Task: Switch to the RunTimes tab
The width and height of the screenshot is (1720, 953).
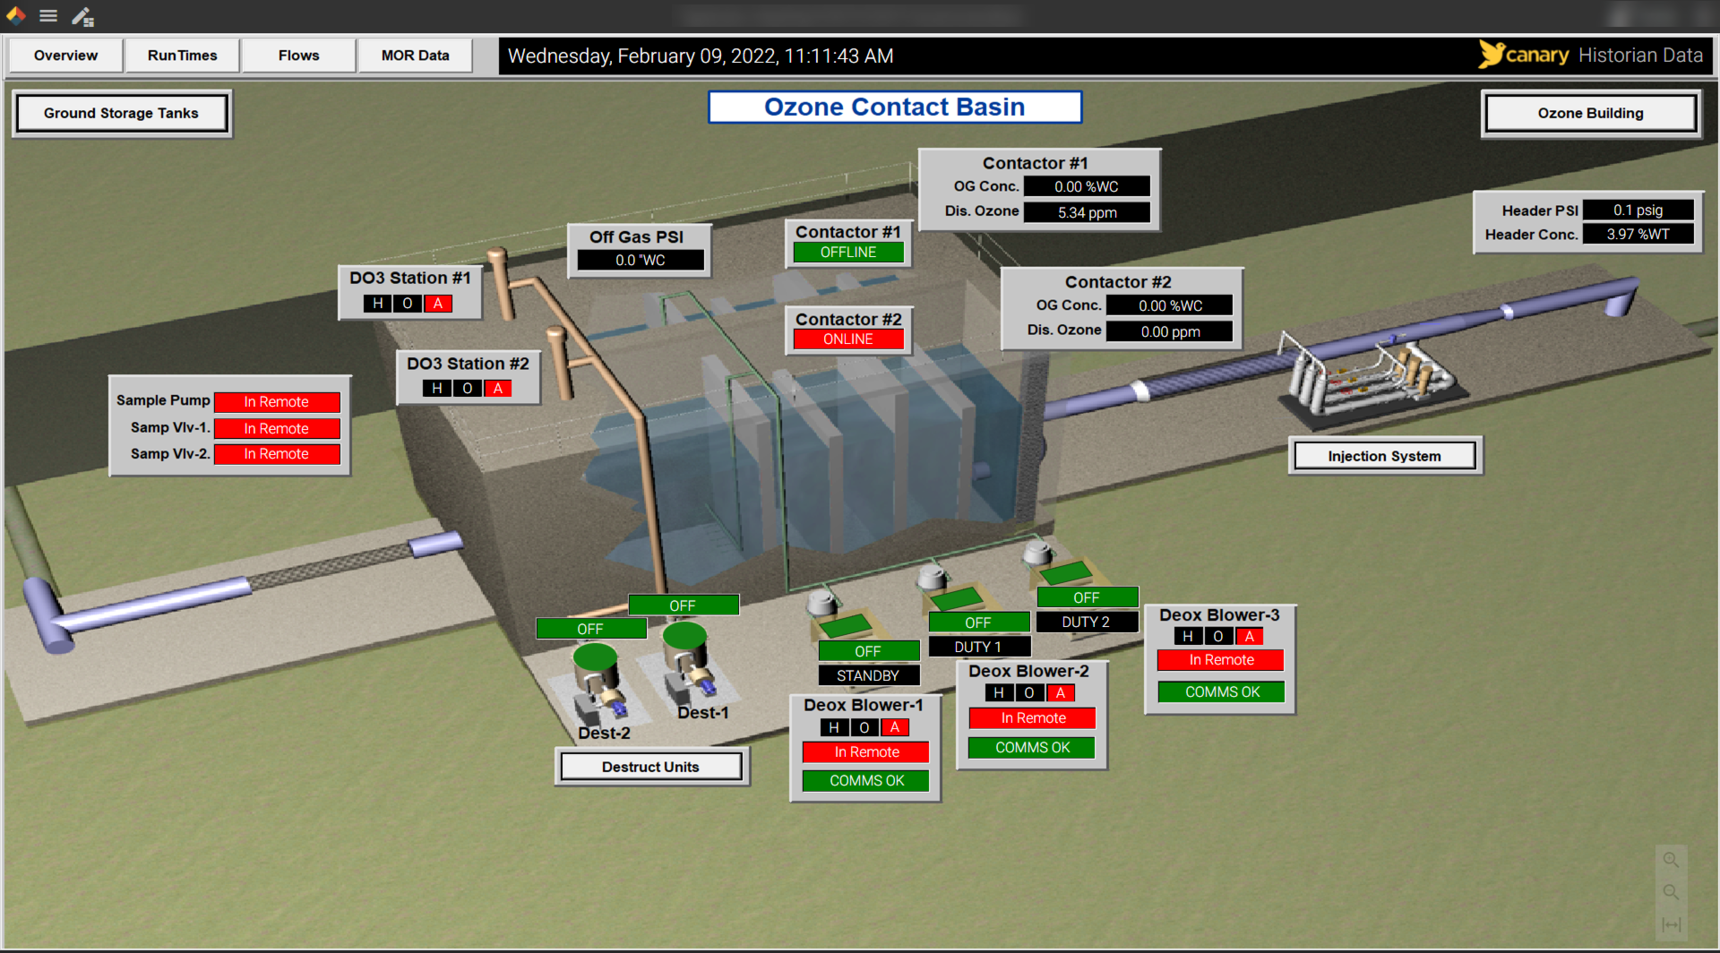Action: coord(182,55)
